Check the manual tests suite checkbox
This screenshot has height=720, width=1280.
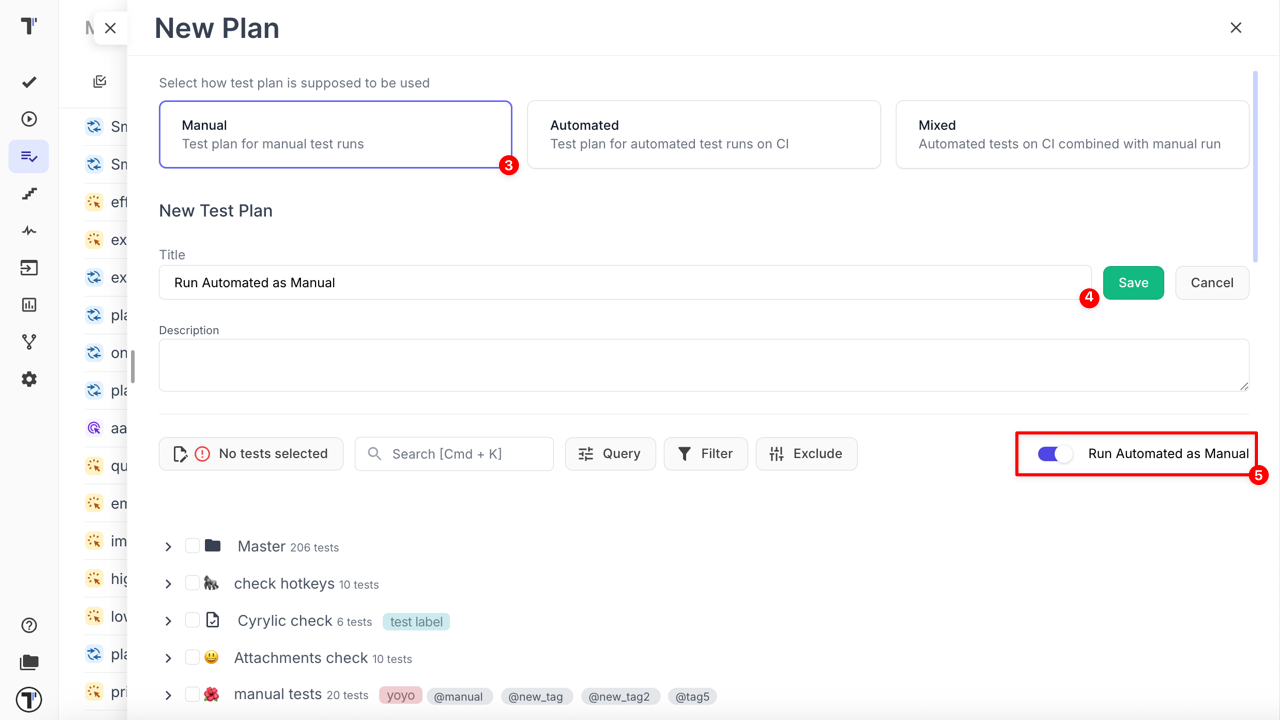click(x=192, y=695)
